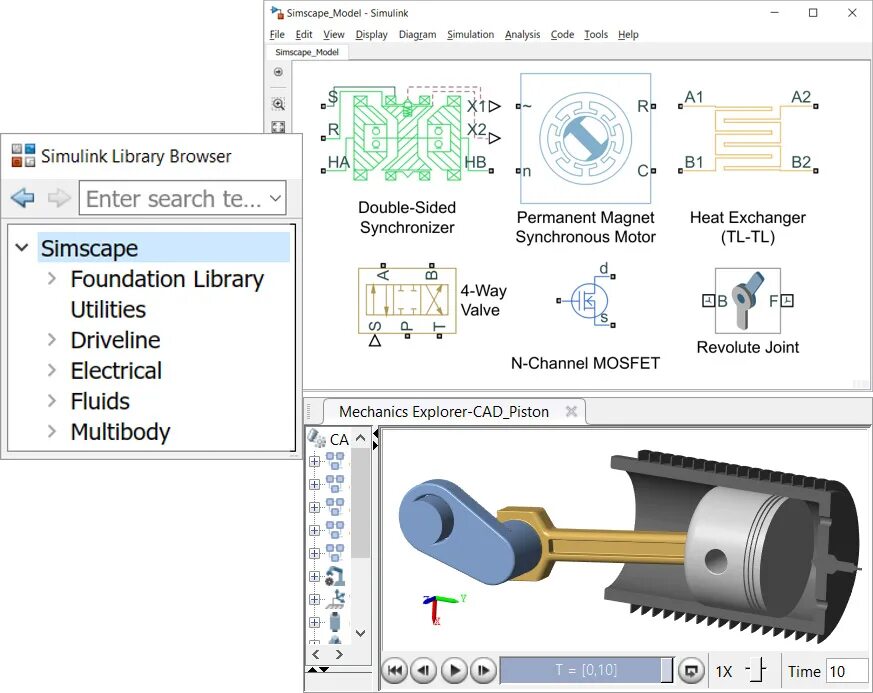Expand the world frame node plus box
The image size is (873, 693).
[315, 599]
